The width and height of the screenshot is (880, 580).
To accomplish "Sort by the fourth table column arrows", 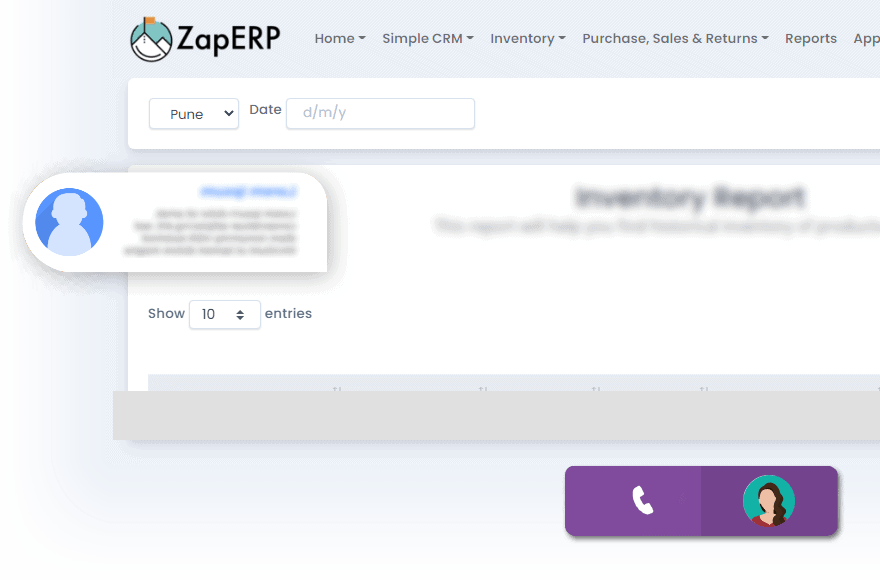I will [704, 388].
